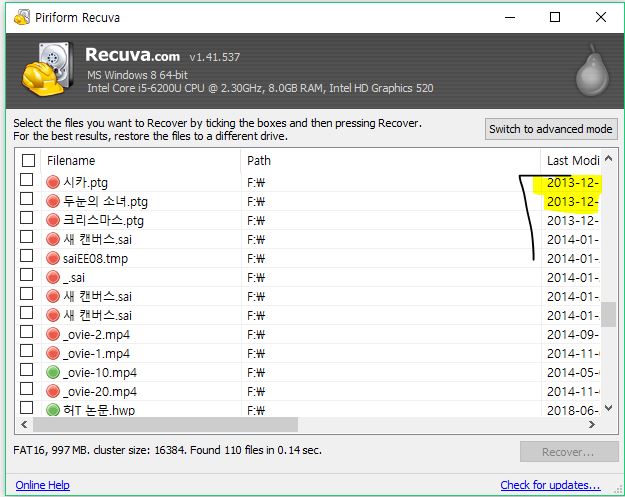Tick the checkbox for _ovie-20.mp4
The height and width of the screenshot is (497, 625).
26,389
